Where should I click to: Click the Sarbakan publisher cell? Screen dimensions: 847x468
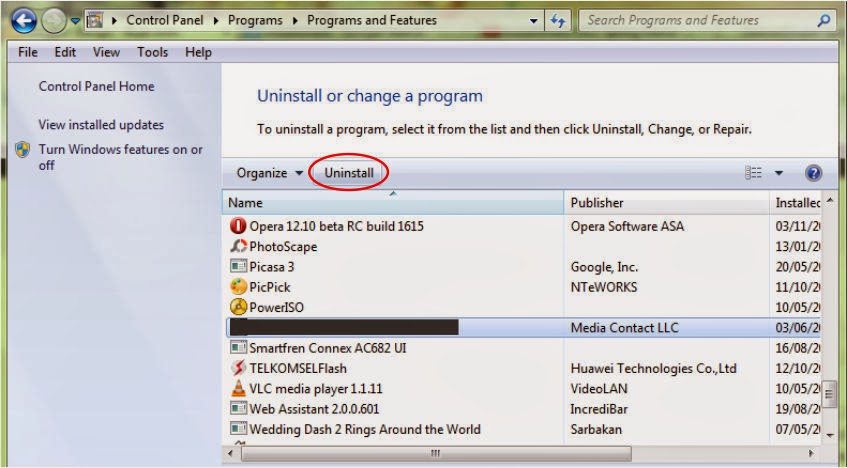tap(596, 430)
